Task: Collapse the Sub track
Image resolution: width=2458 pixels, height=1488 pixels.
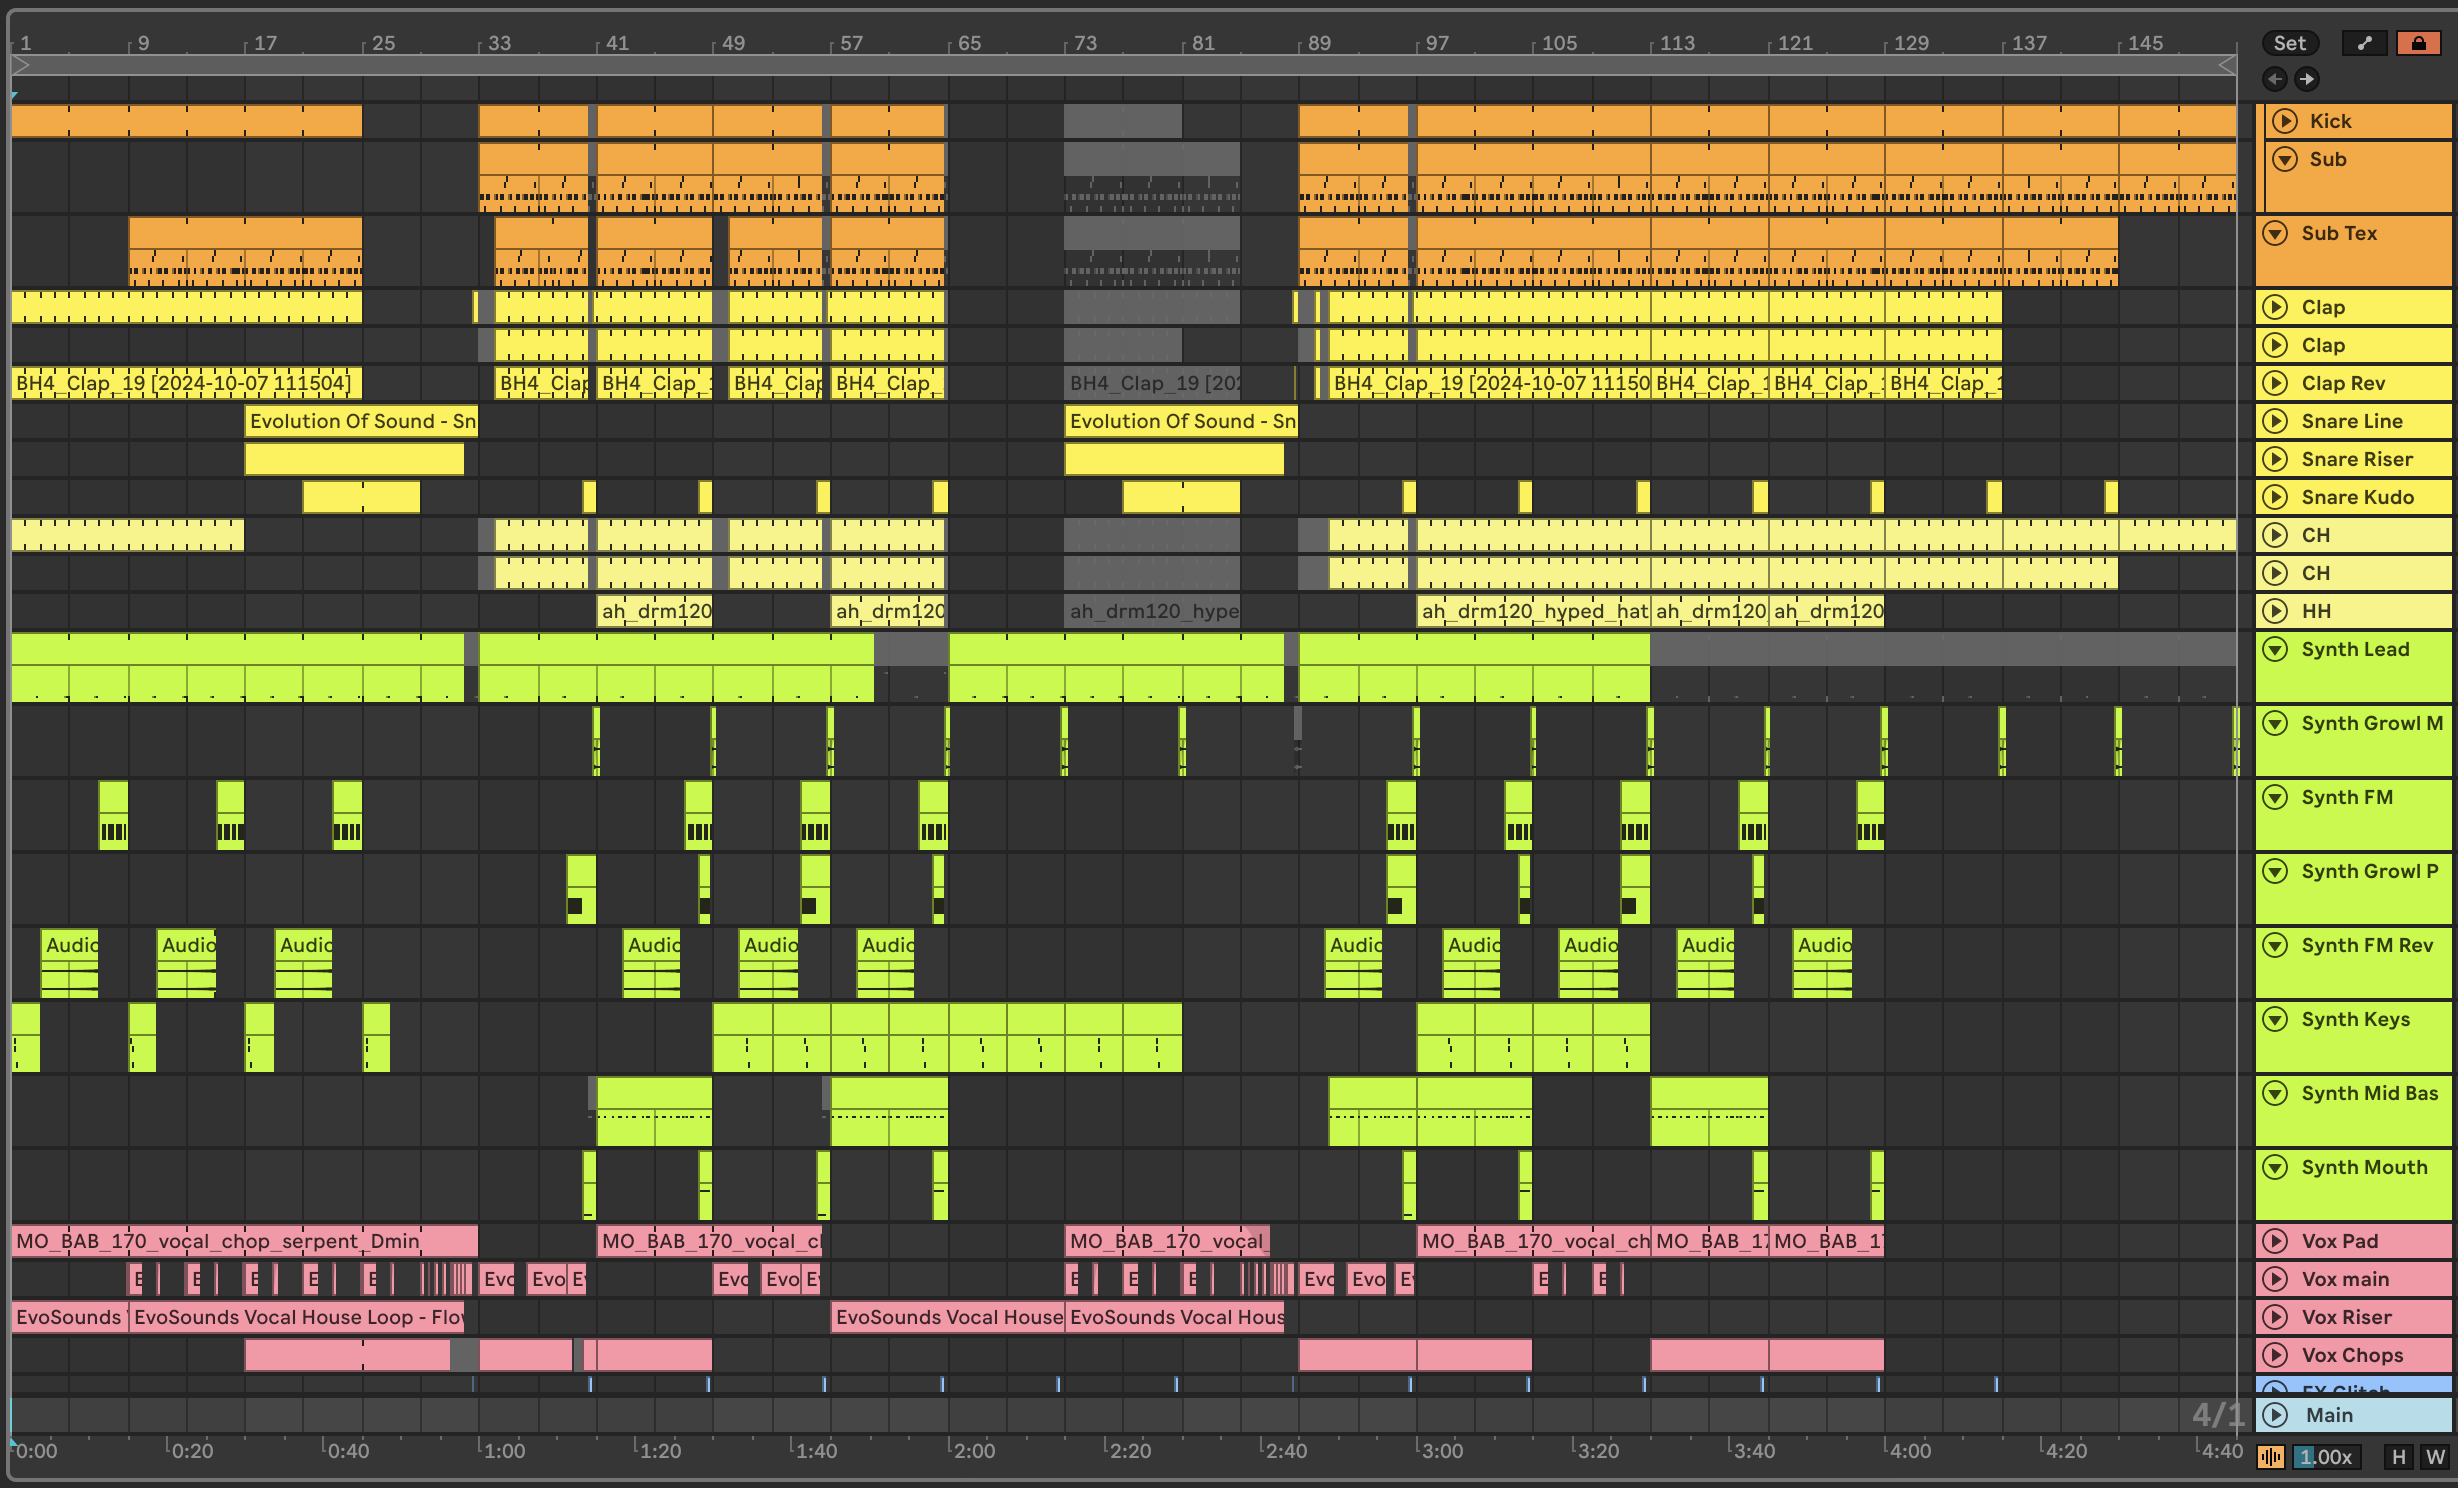Action: (2285, 159)
